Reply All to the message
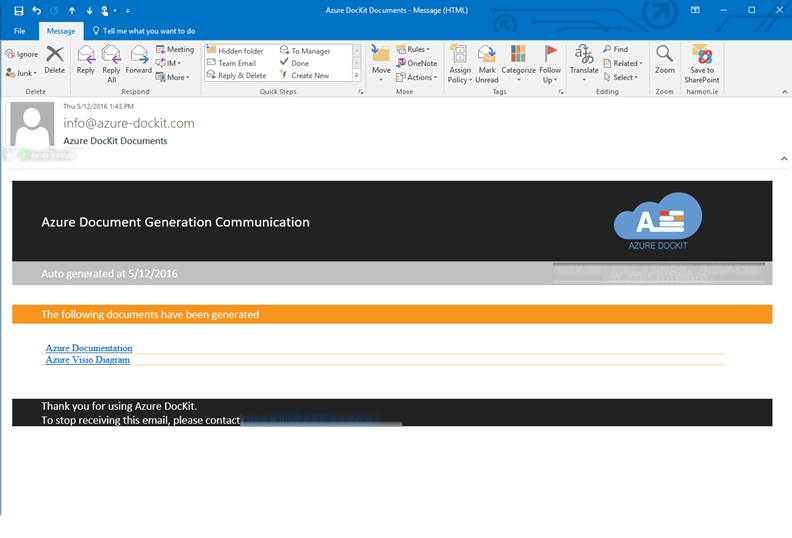This screenshot has width=792, height=538. pos(111,64)
